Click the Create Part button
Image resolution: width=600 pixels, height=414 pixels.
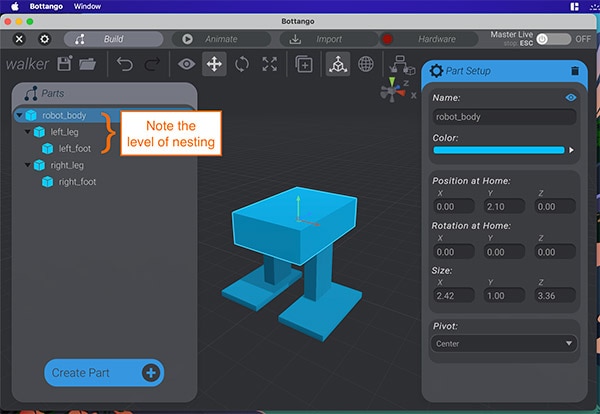103,373
